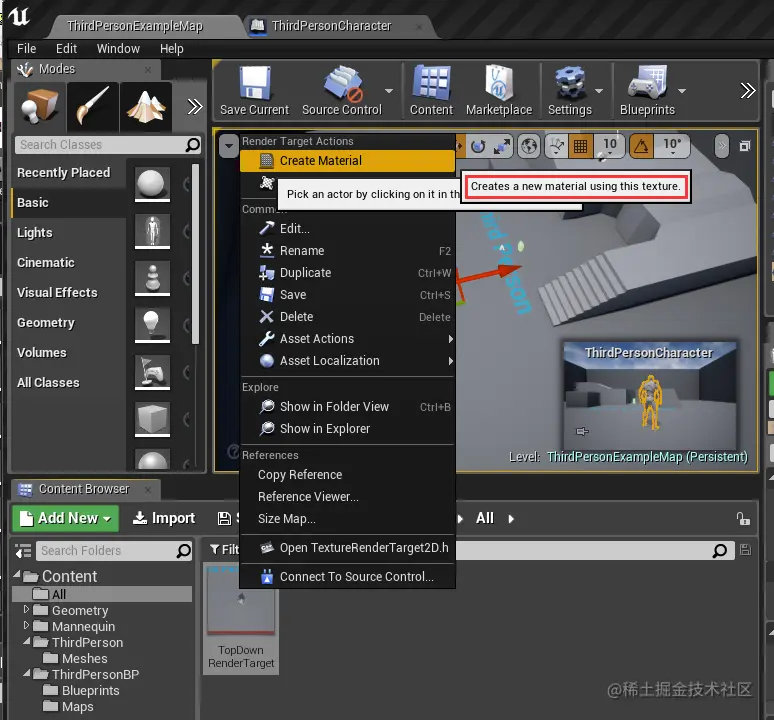Expand more modes with double chevron
Viewport: 774px width, 720px height.
pyautogui.click(x=195, y=106)
